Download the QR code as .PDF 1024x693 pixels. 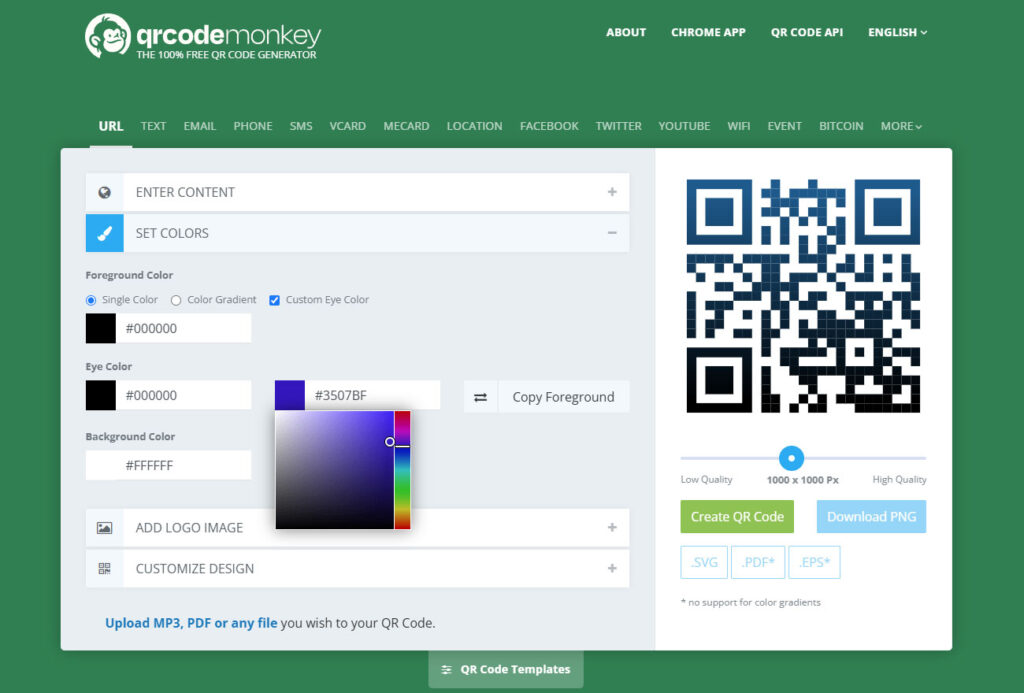758,562
